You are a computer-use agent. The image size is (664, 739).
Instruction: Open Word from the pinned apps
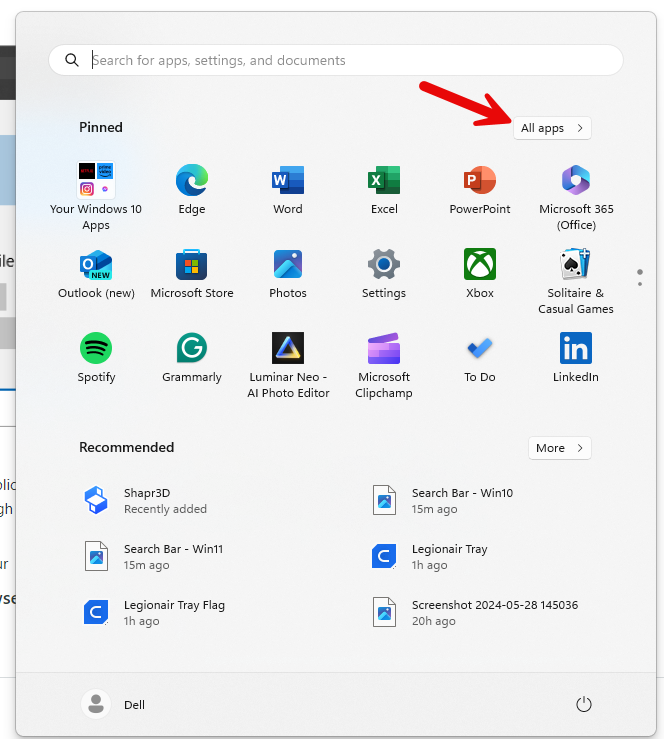pyautogui.click(x=287, y=189)
